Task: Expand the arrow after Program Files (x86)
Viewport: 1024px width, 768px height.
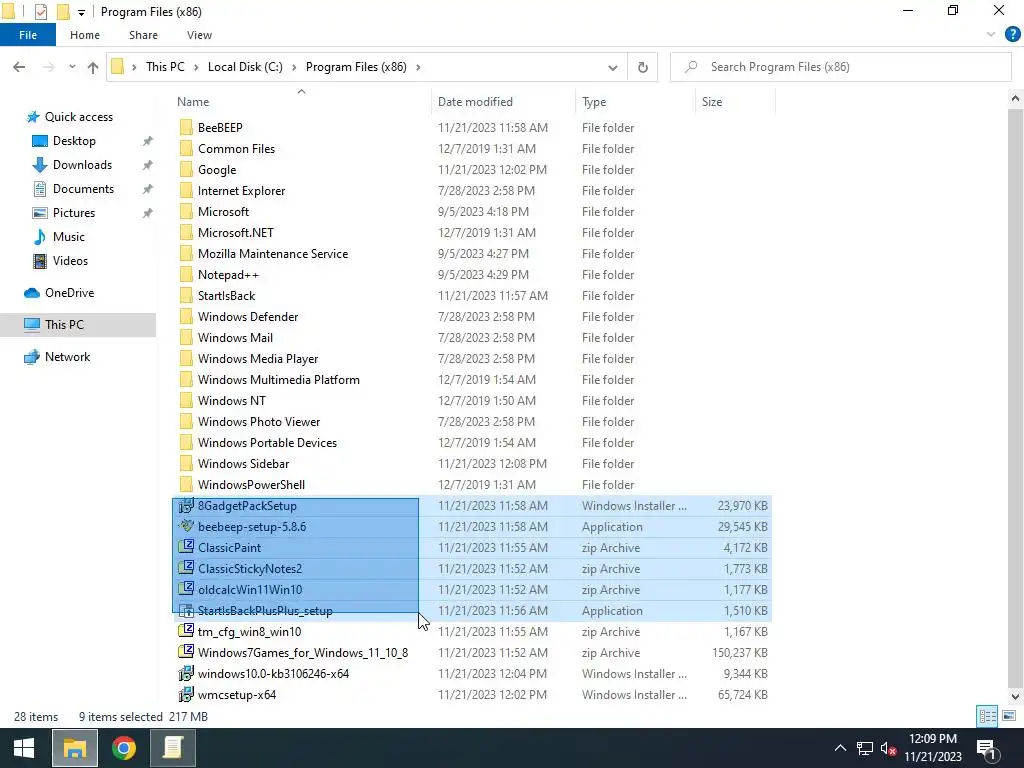Action: point(418,67)
